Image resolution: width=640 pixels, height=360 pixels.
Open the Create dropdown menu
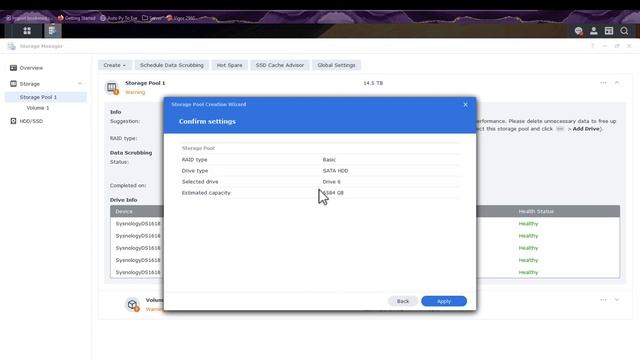[x=114, y=65]
